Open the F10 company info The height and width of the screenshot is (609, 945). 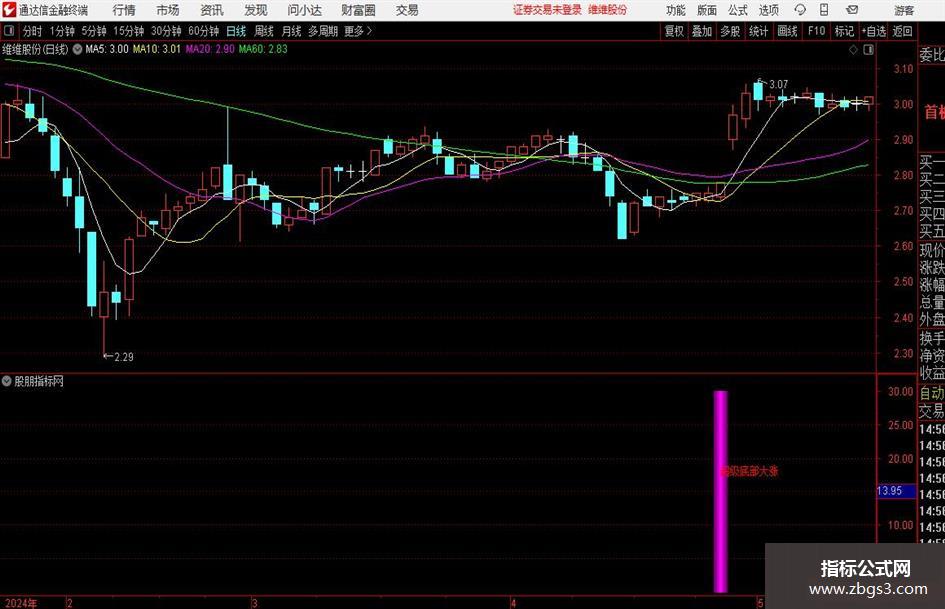click(x=816, y=31)
